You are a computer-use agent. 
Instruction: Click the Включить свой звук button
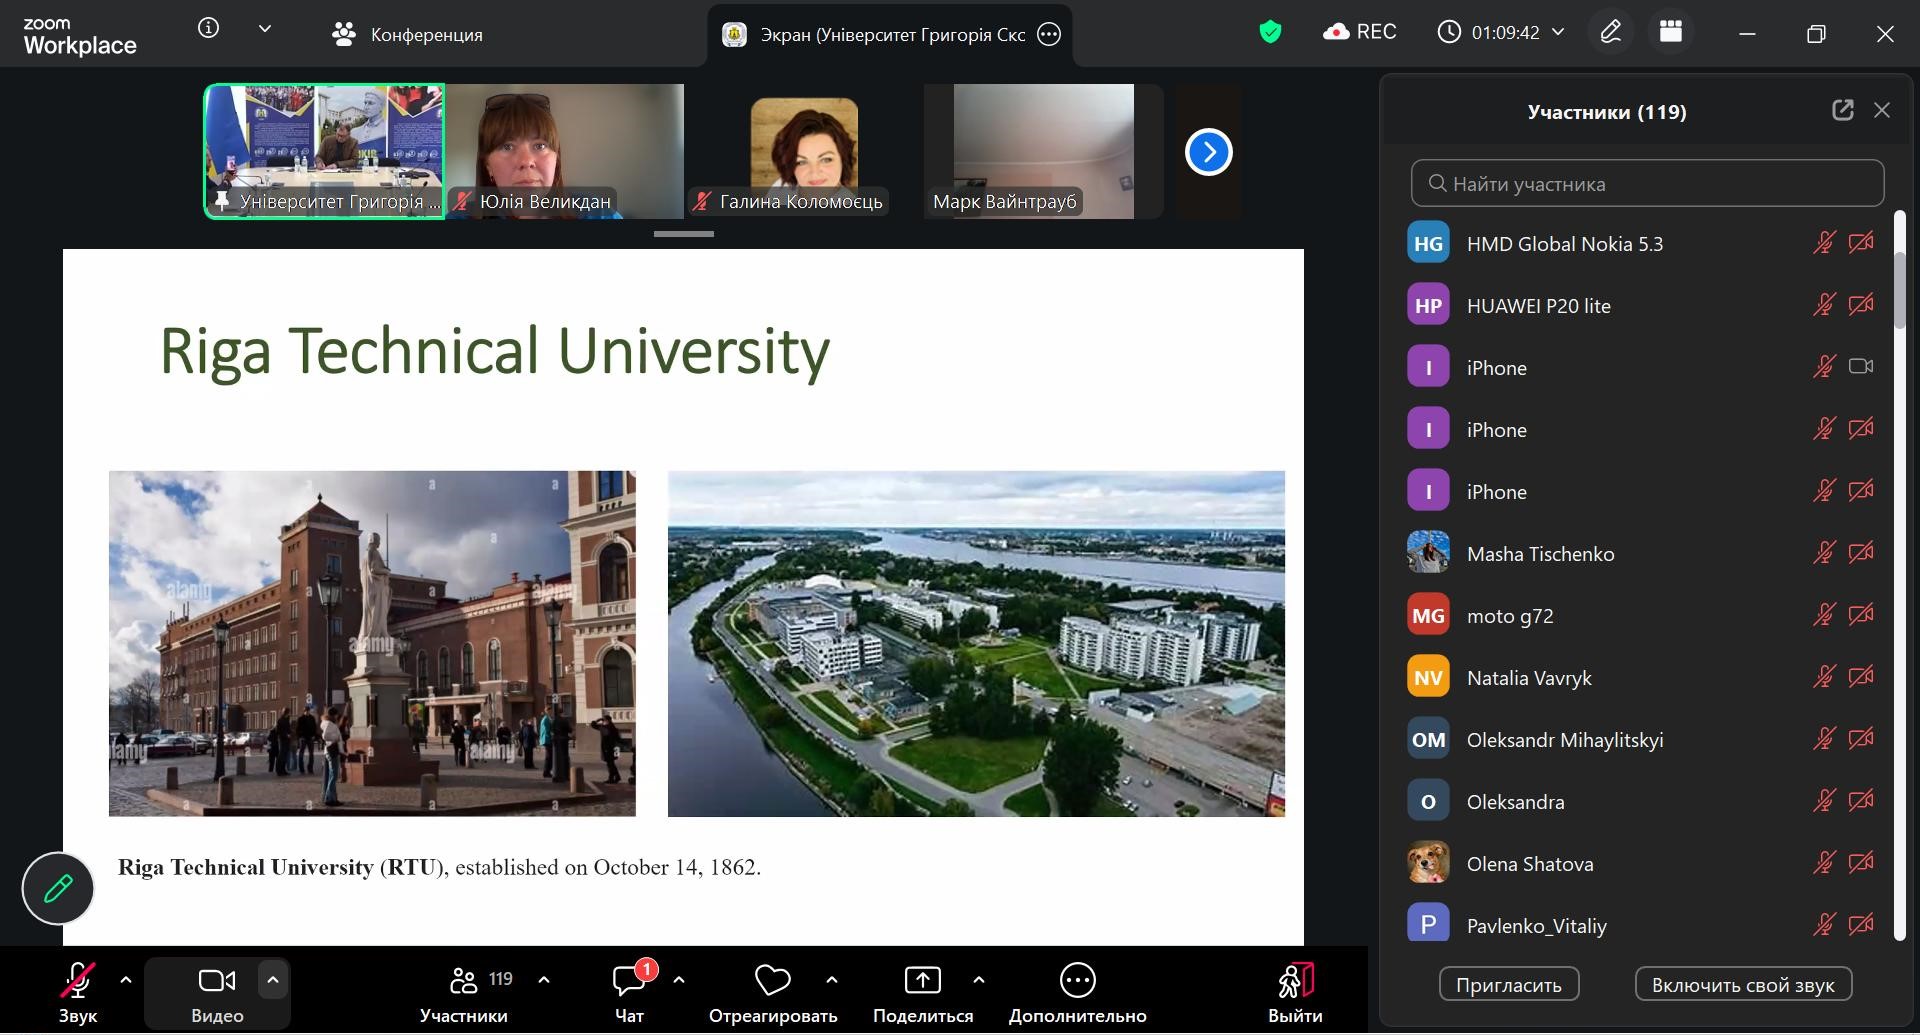1742,985
